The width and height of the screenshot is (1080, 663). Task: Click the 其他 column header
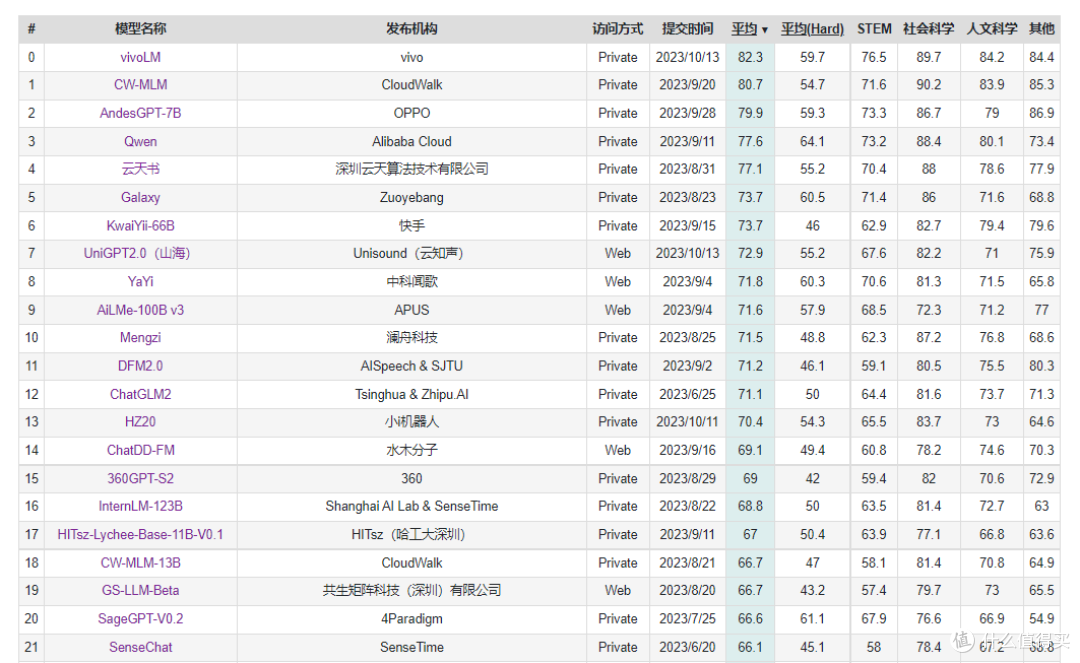coord(1041,29)
